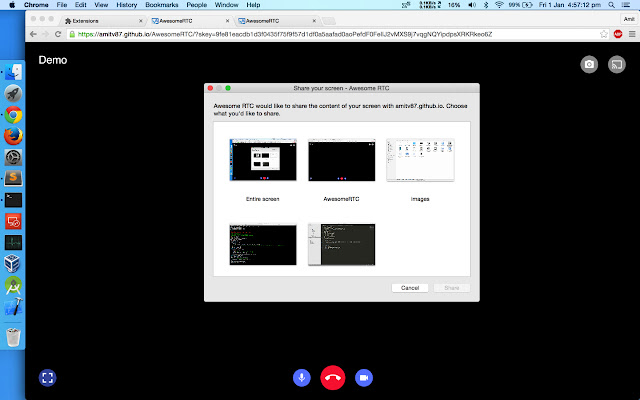Toggle the video camera button
This screenshot has width=640, height=400.
tap(364, 378)
